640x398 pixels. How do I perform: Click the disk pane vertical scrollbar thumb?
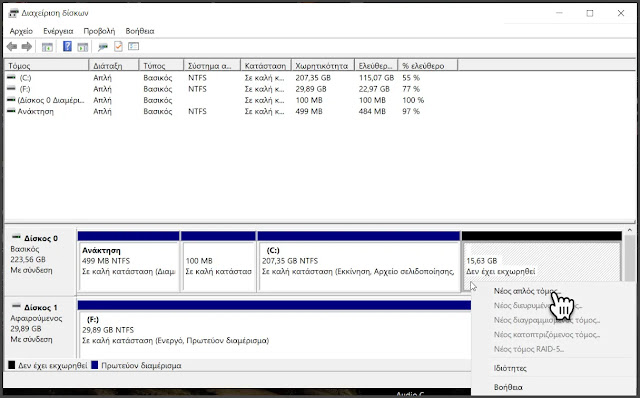point(630,258)
